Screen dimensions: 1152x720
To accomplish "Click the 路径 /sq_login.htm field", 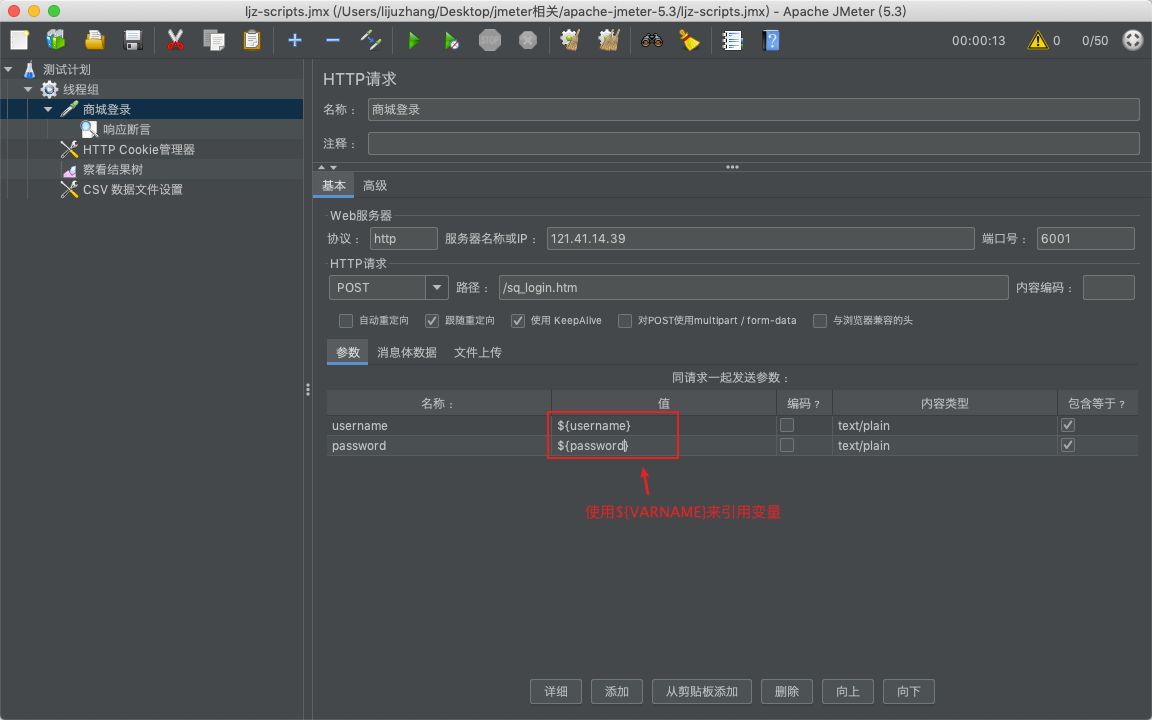I will (x=753, y=287).
